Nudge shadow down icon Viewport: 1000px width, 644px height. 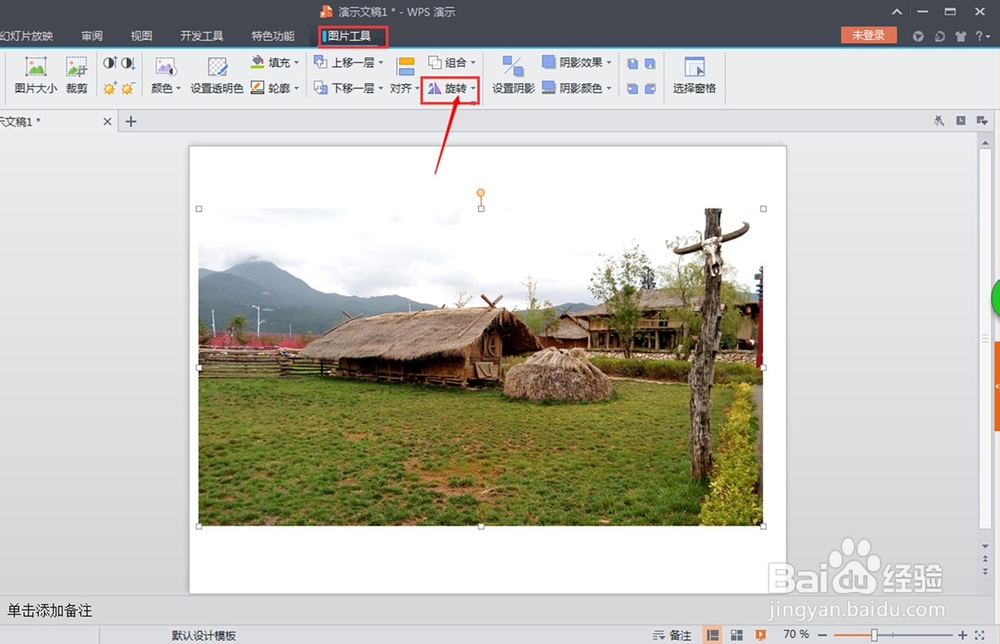650,64
